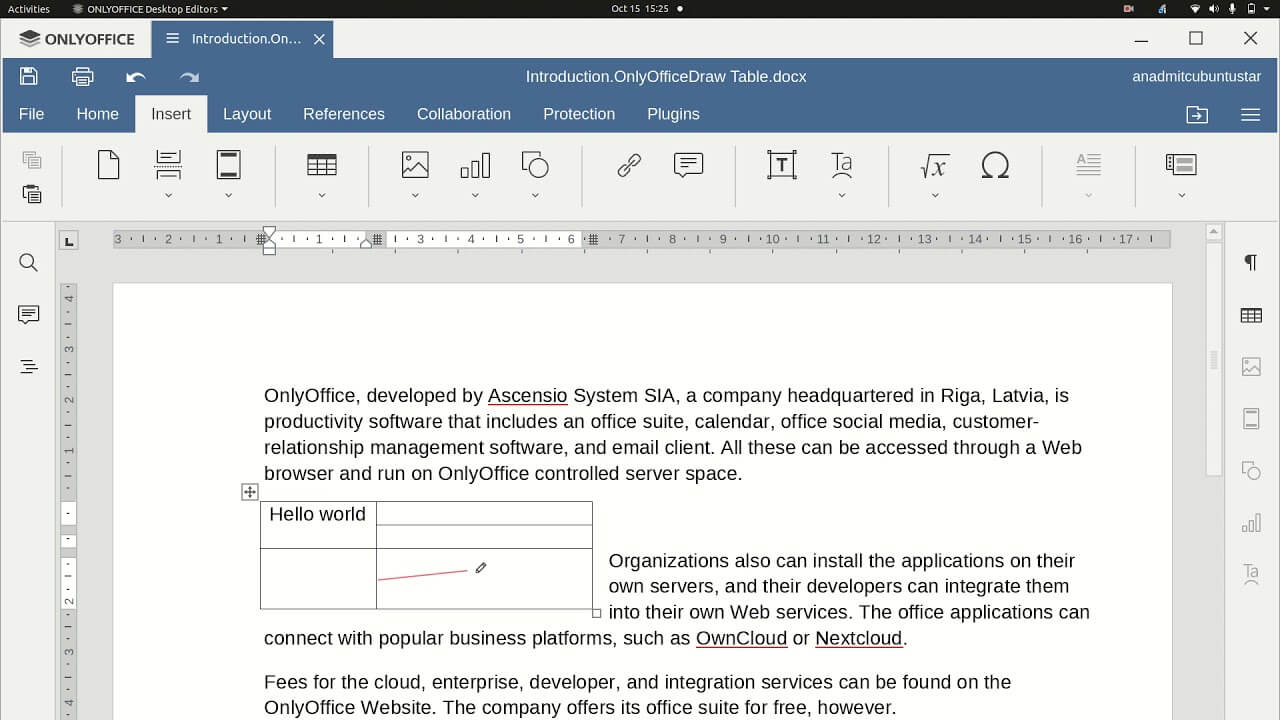Expand the header and footer dropdown arrow
The image size is (1280, 720).
coord(228,196)
